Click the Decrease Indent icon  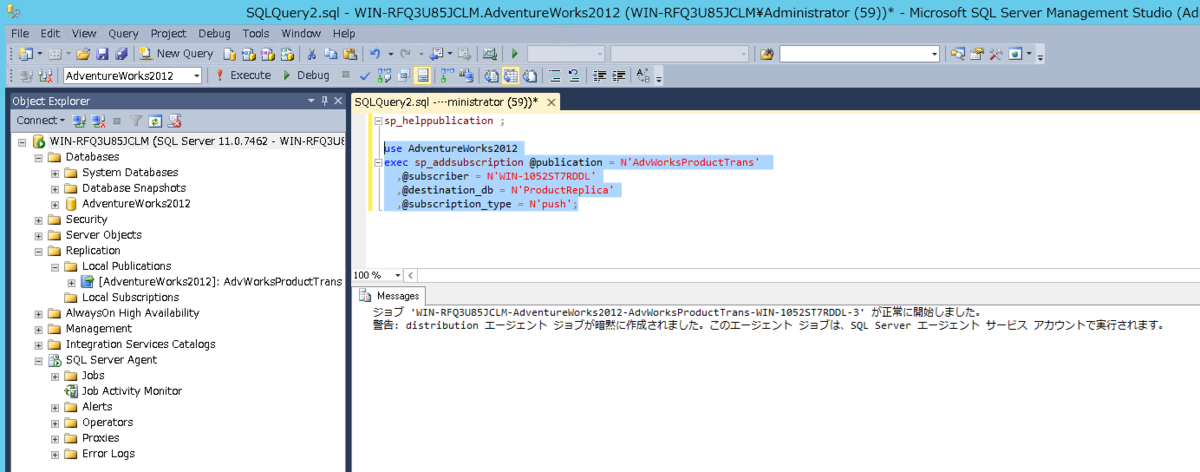point(598,75)
